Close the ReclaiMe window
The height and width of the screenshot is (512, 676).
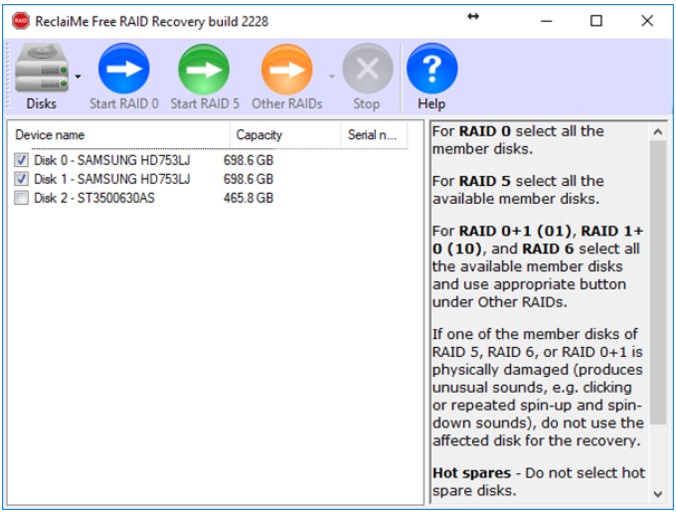point(647,21)
